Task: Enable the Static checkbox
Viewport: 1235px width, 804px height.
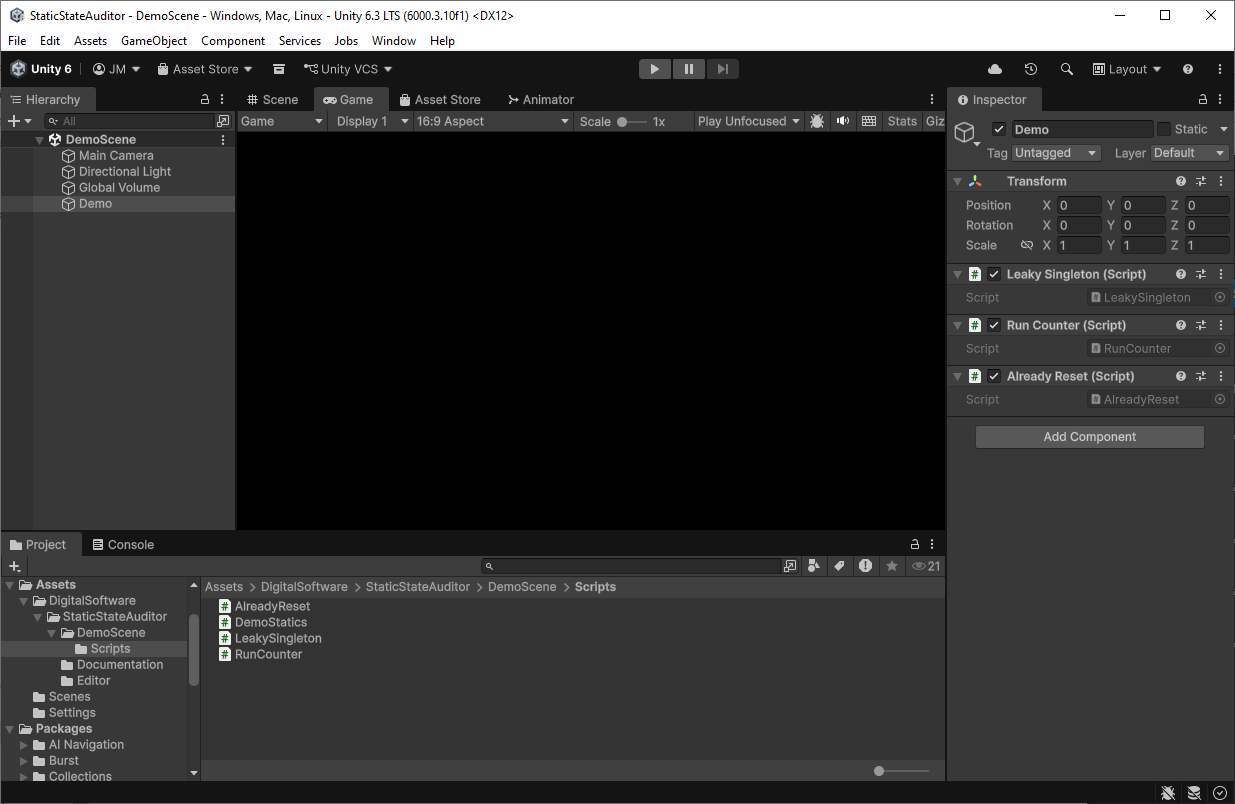Action: click(1164, 129)
